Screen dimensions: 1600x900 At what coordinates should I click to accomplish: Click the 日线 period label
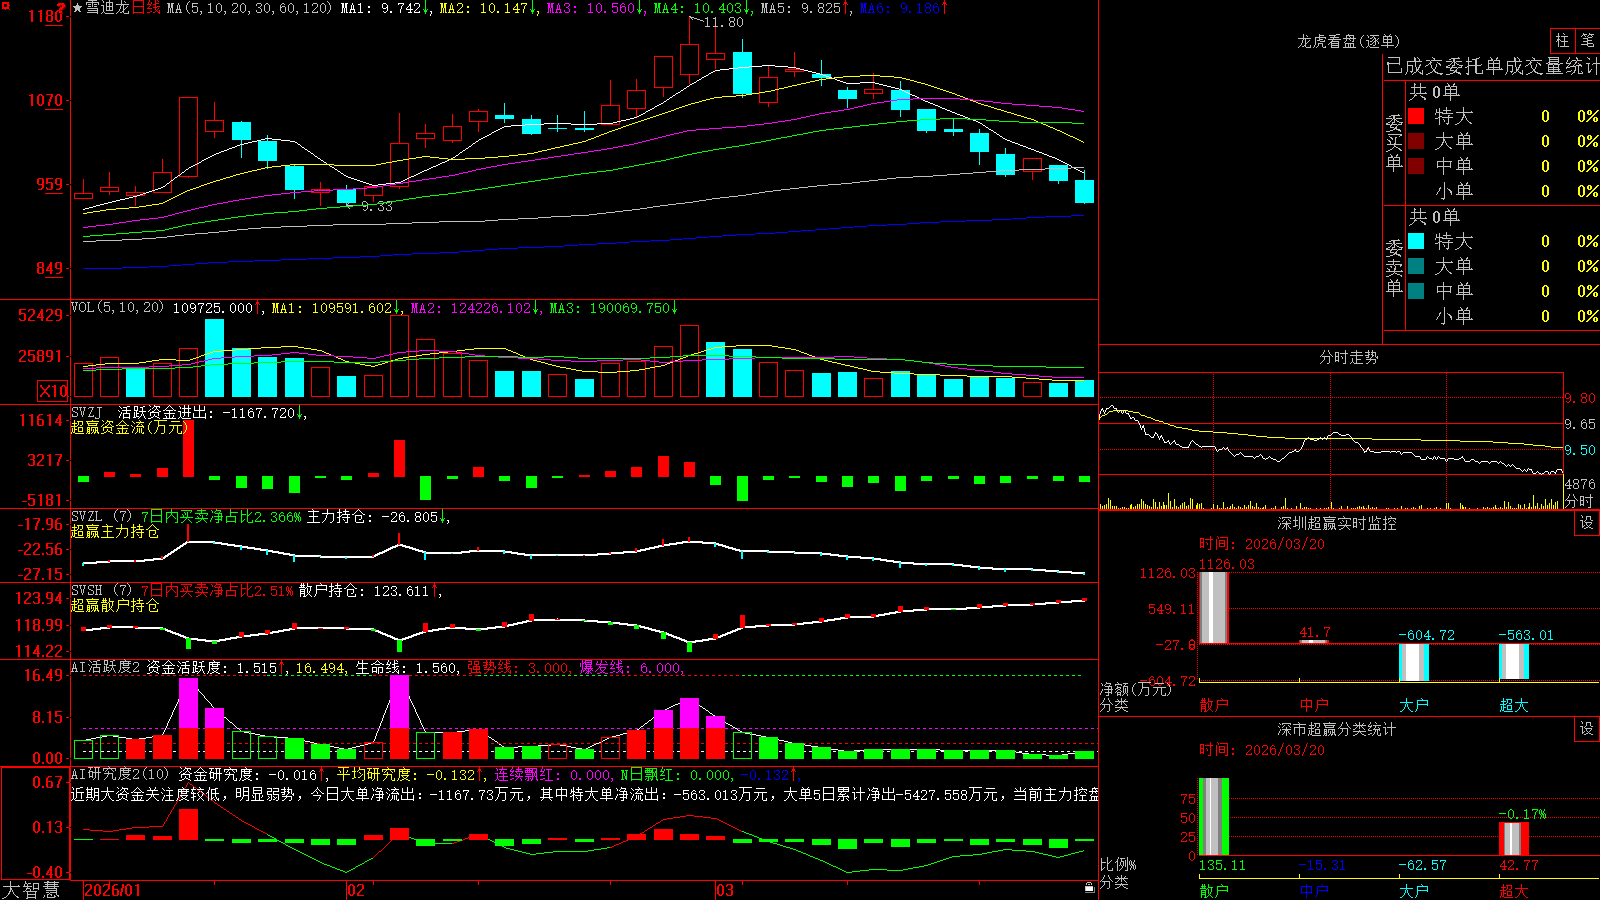pyautogui.click(x=146, y=8)
